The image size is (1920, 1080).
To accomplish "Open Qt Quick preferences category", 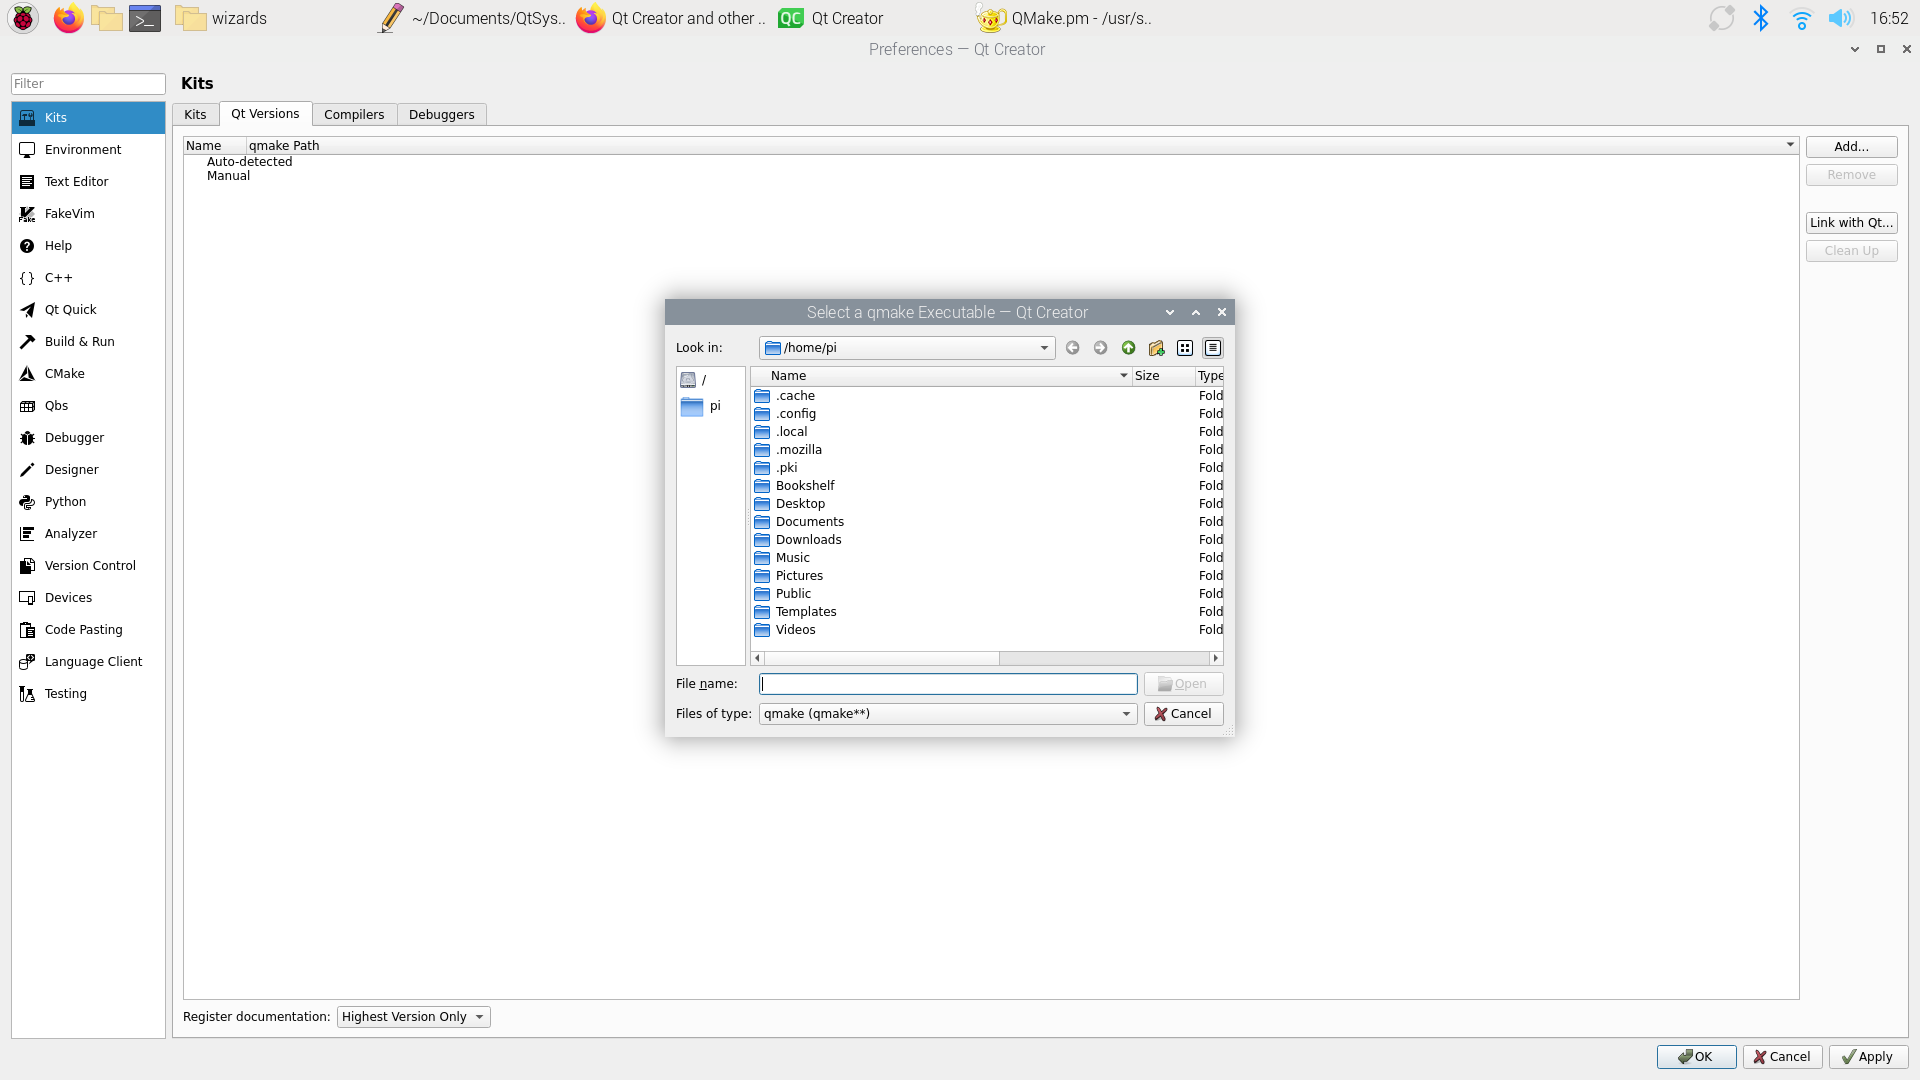I will coord(88,310).
